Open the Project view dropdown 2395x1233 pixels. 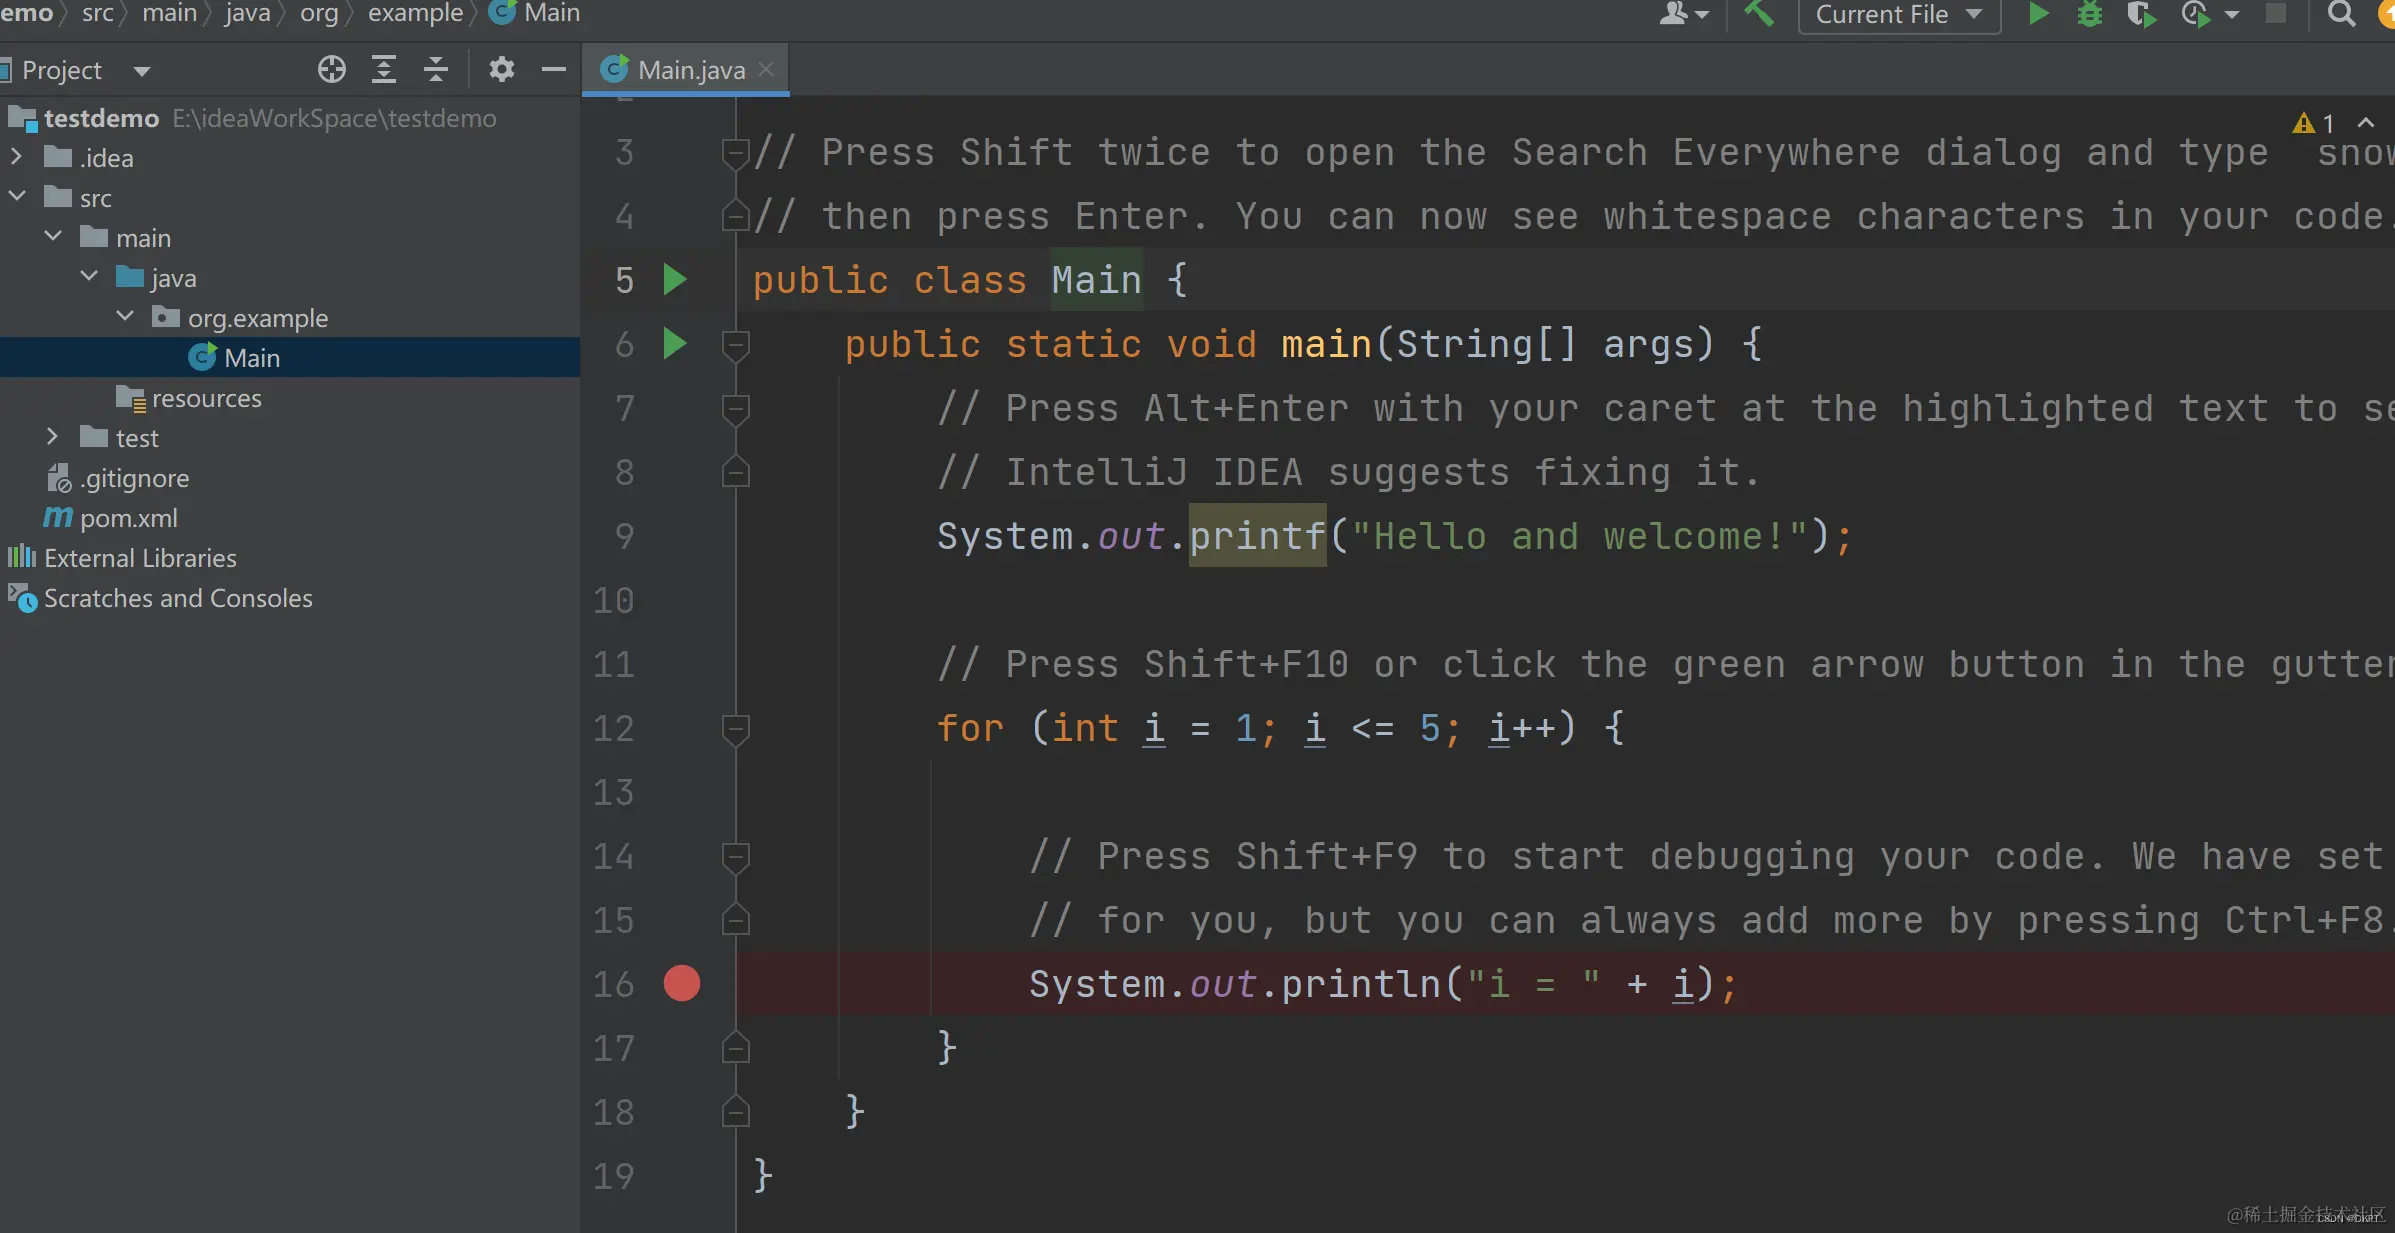141,71
